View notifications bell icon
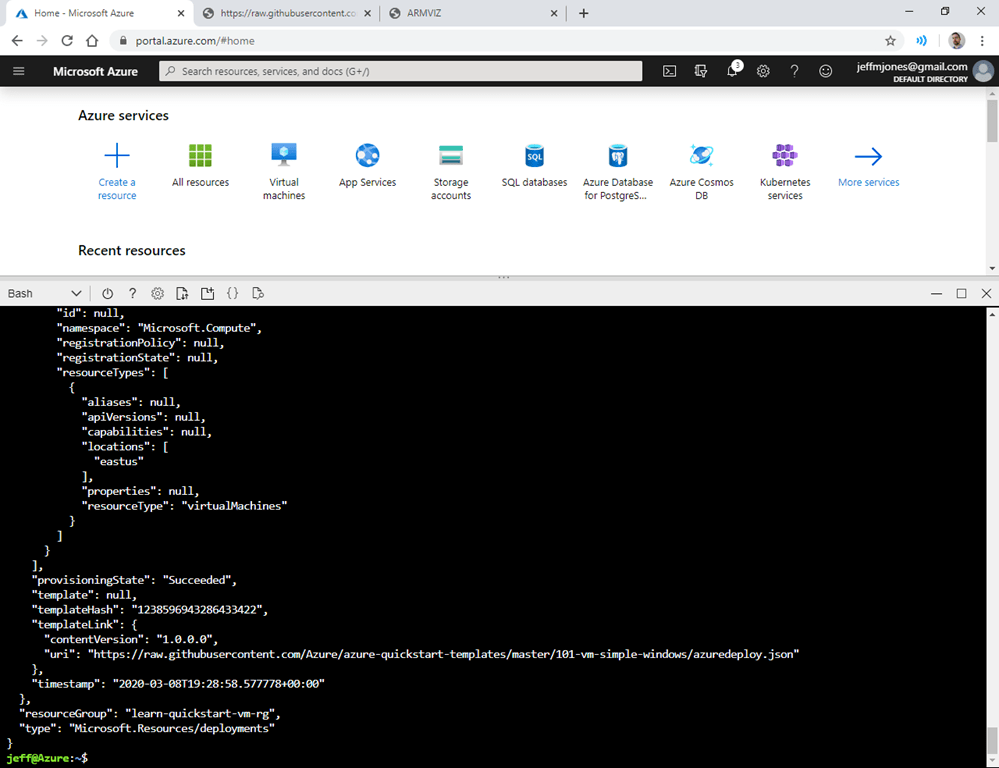 733,71
